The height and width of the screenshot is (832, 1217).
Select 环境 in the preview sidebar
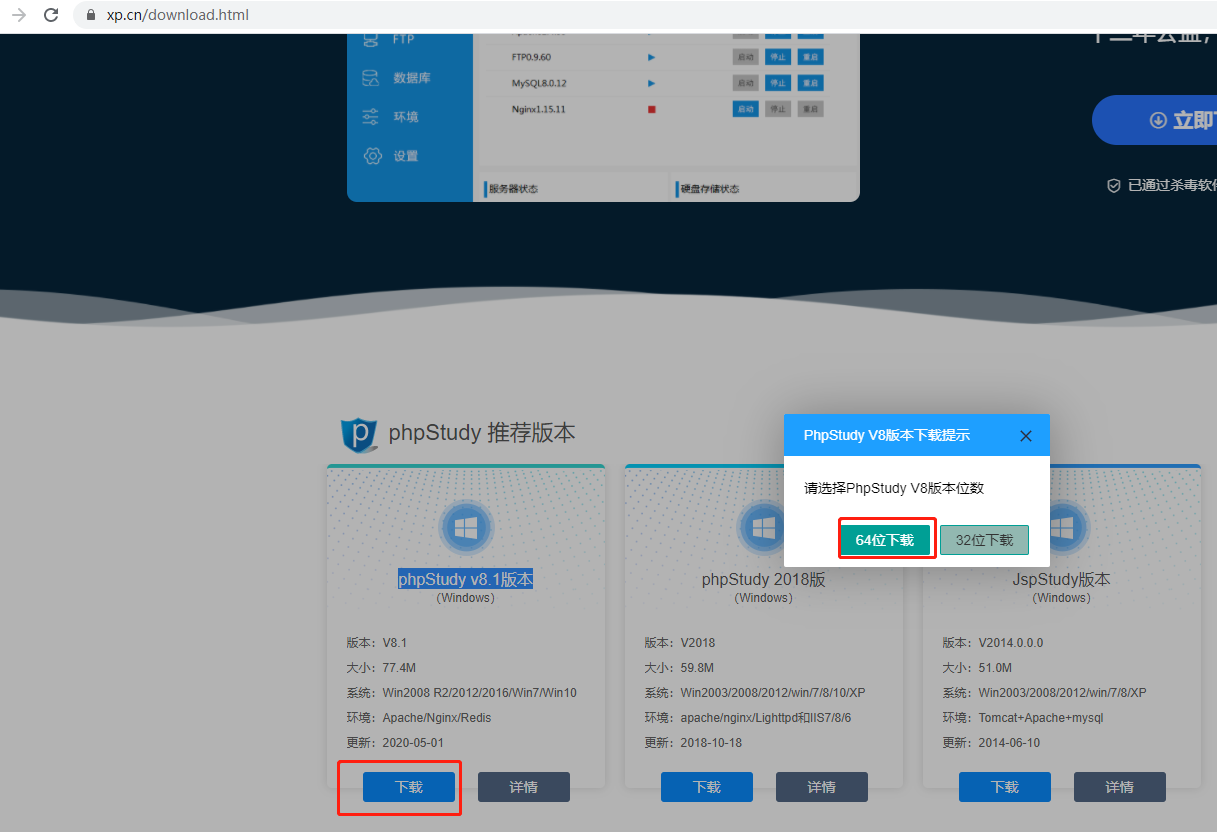coord(391,117)
